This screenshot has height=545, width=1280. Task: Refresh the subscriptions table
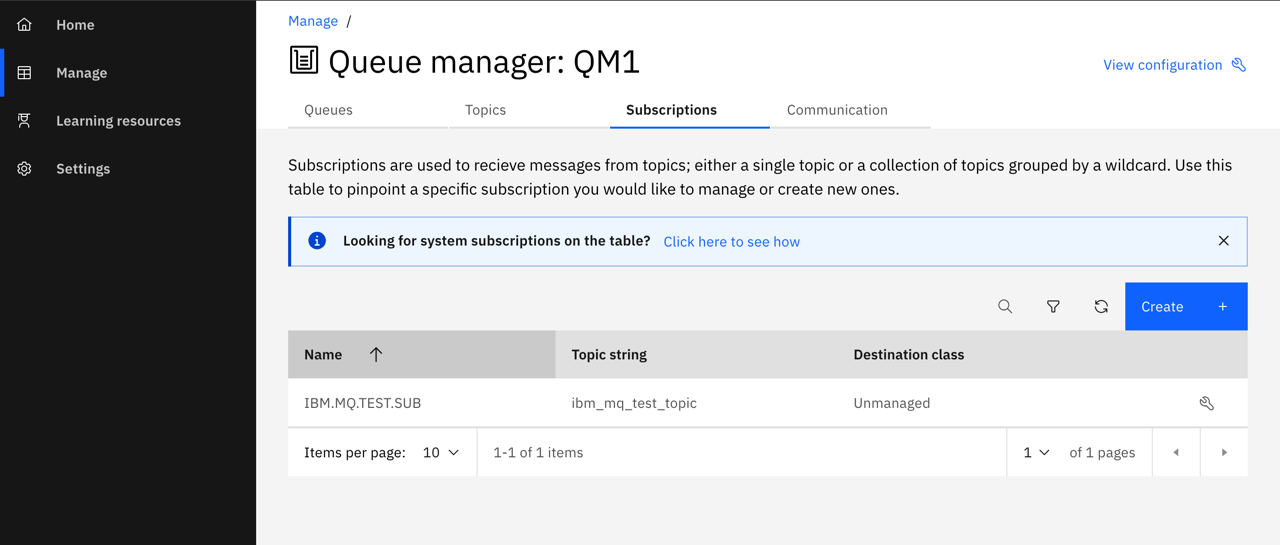(1101, 306)
